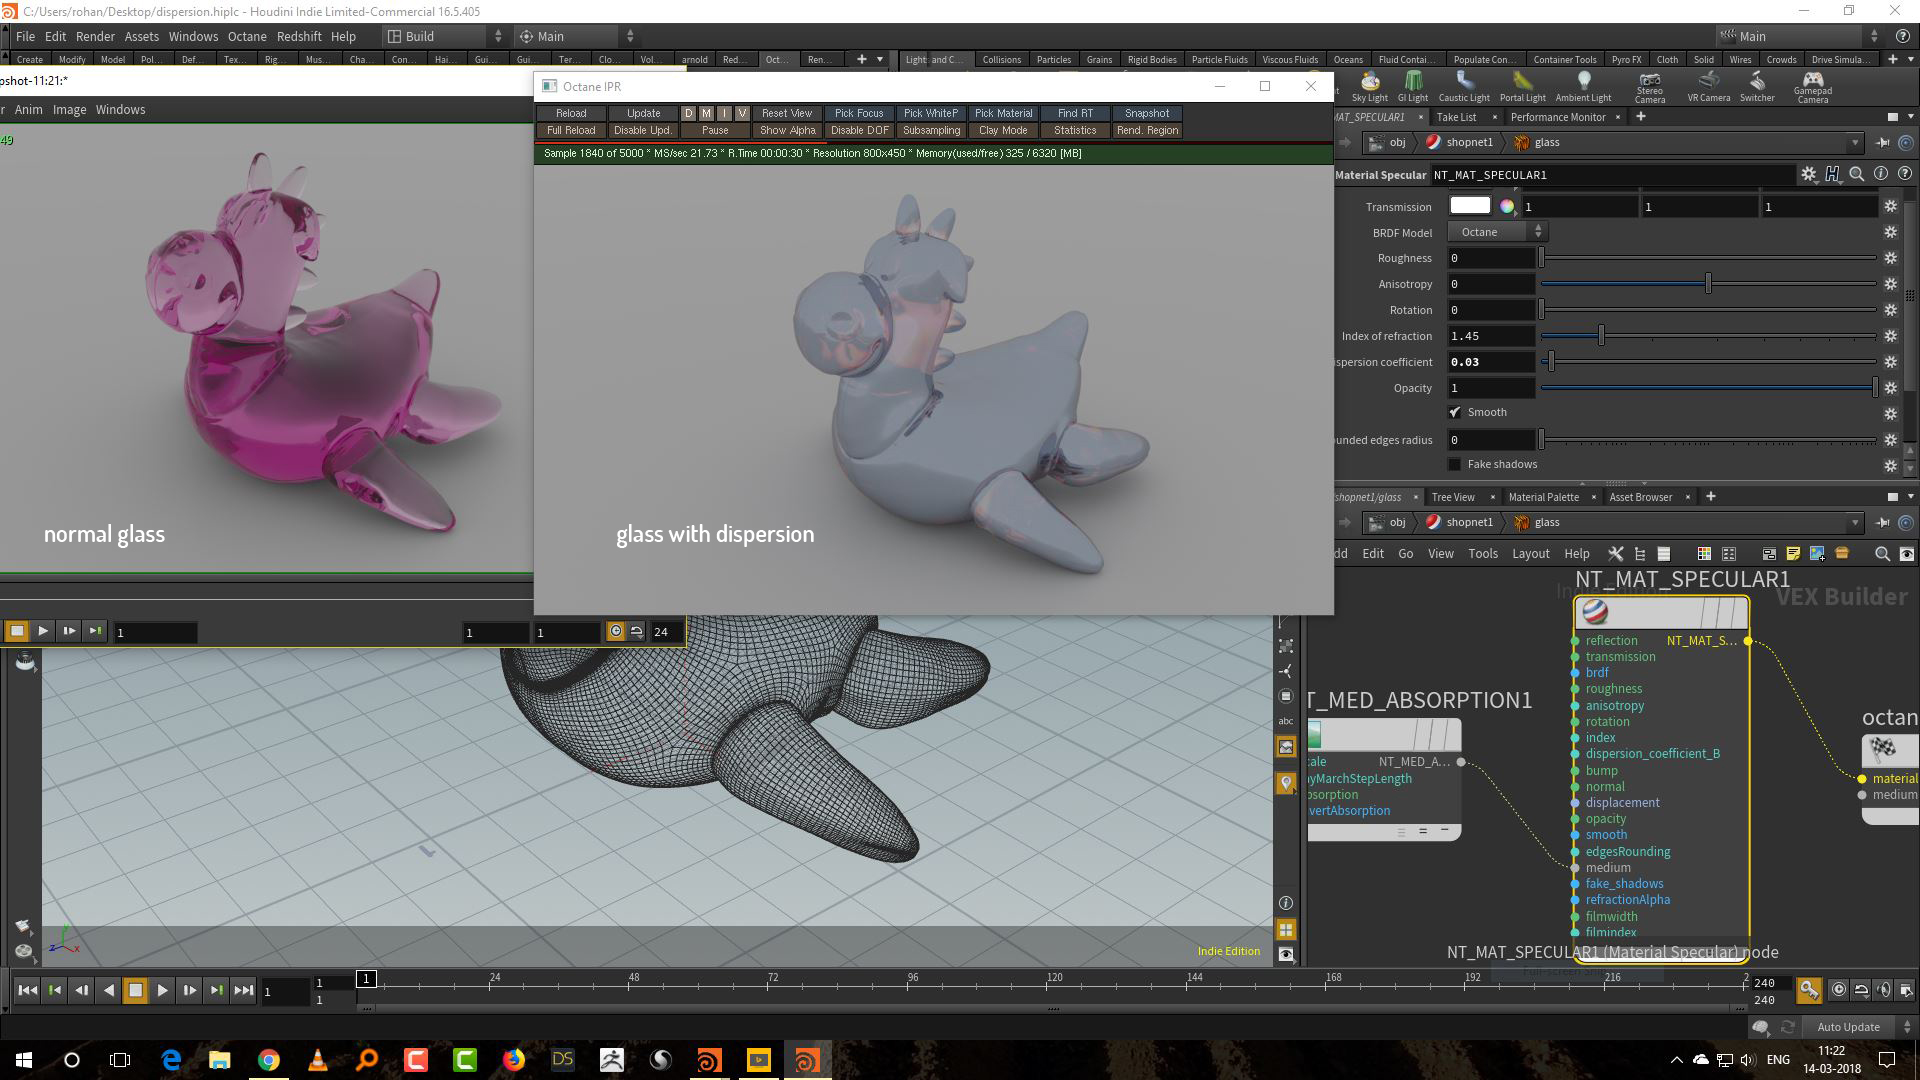The width and height of the screenshot is (1920, 1080).
Task: Click the white Transmission color swatch
Action: point(1469,206)
